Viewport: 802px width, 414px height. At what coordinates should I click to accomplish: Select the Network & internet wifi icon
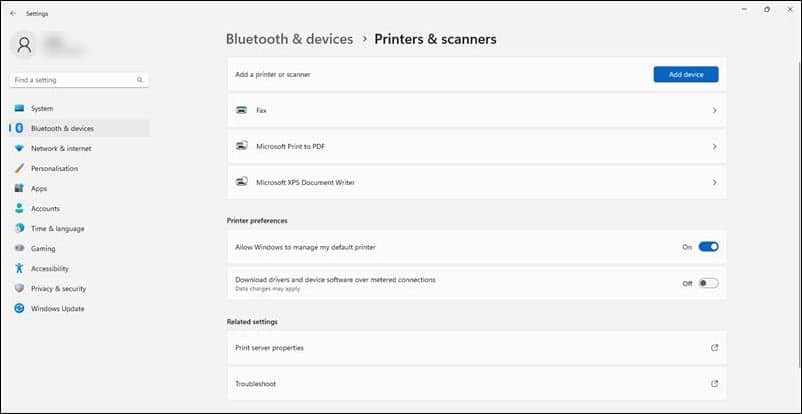[x=19, y=148]
